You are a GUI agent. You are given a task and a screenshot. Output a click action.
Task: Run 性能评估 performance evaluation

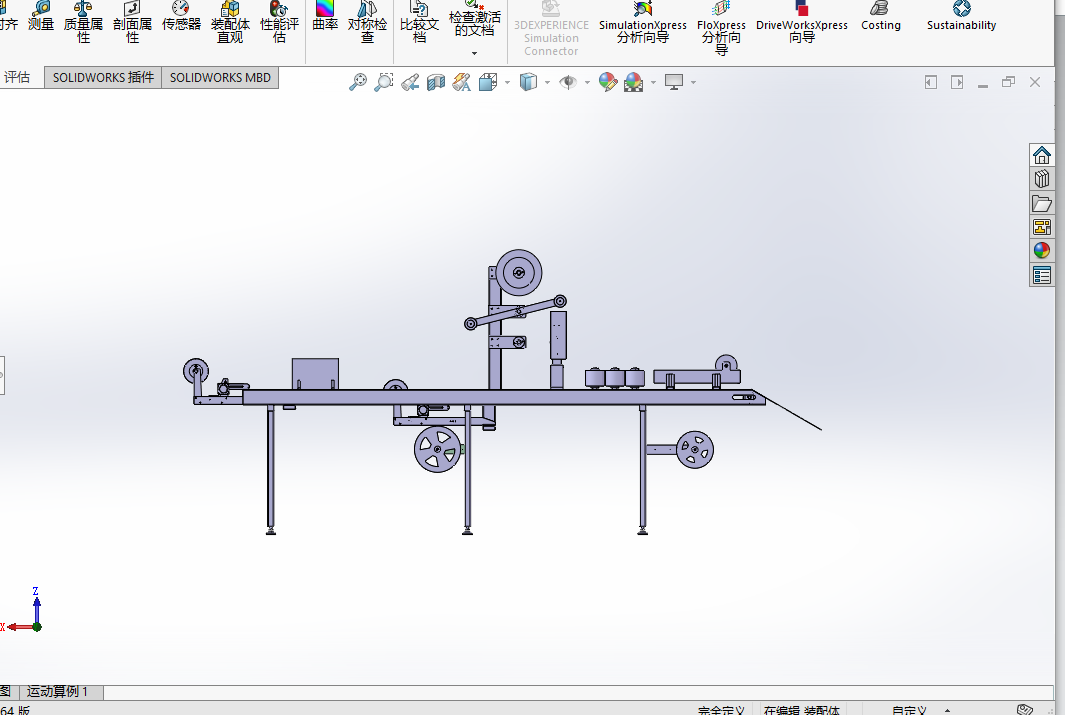(279, 22)
